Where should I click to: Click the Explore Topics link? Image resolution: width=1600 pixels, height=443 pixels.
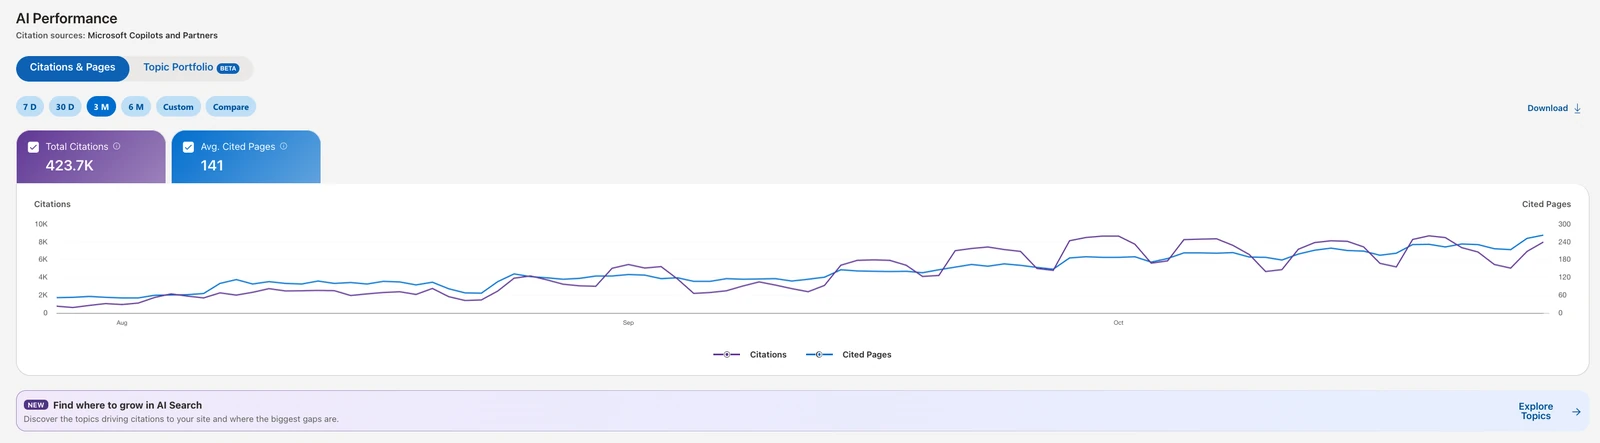point(1536,411)
